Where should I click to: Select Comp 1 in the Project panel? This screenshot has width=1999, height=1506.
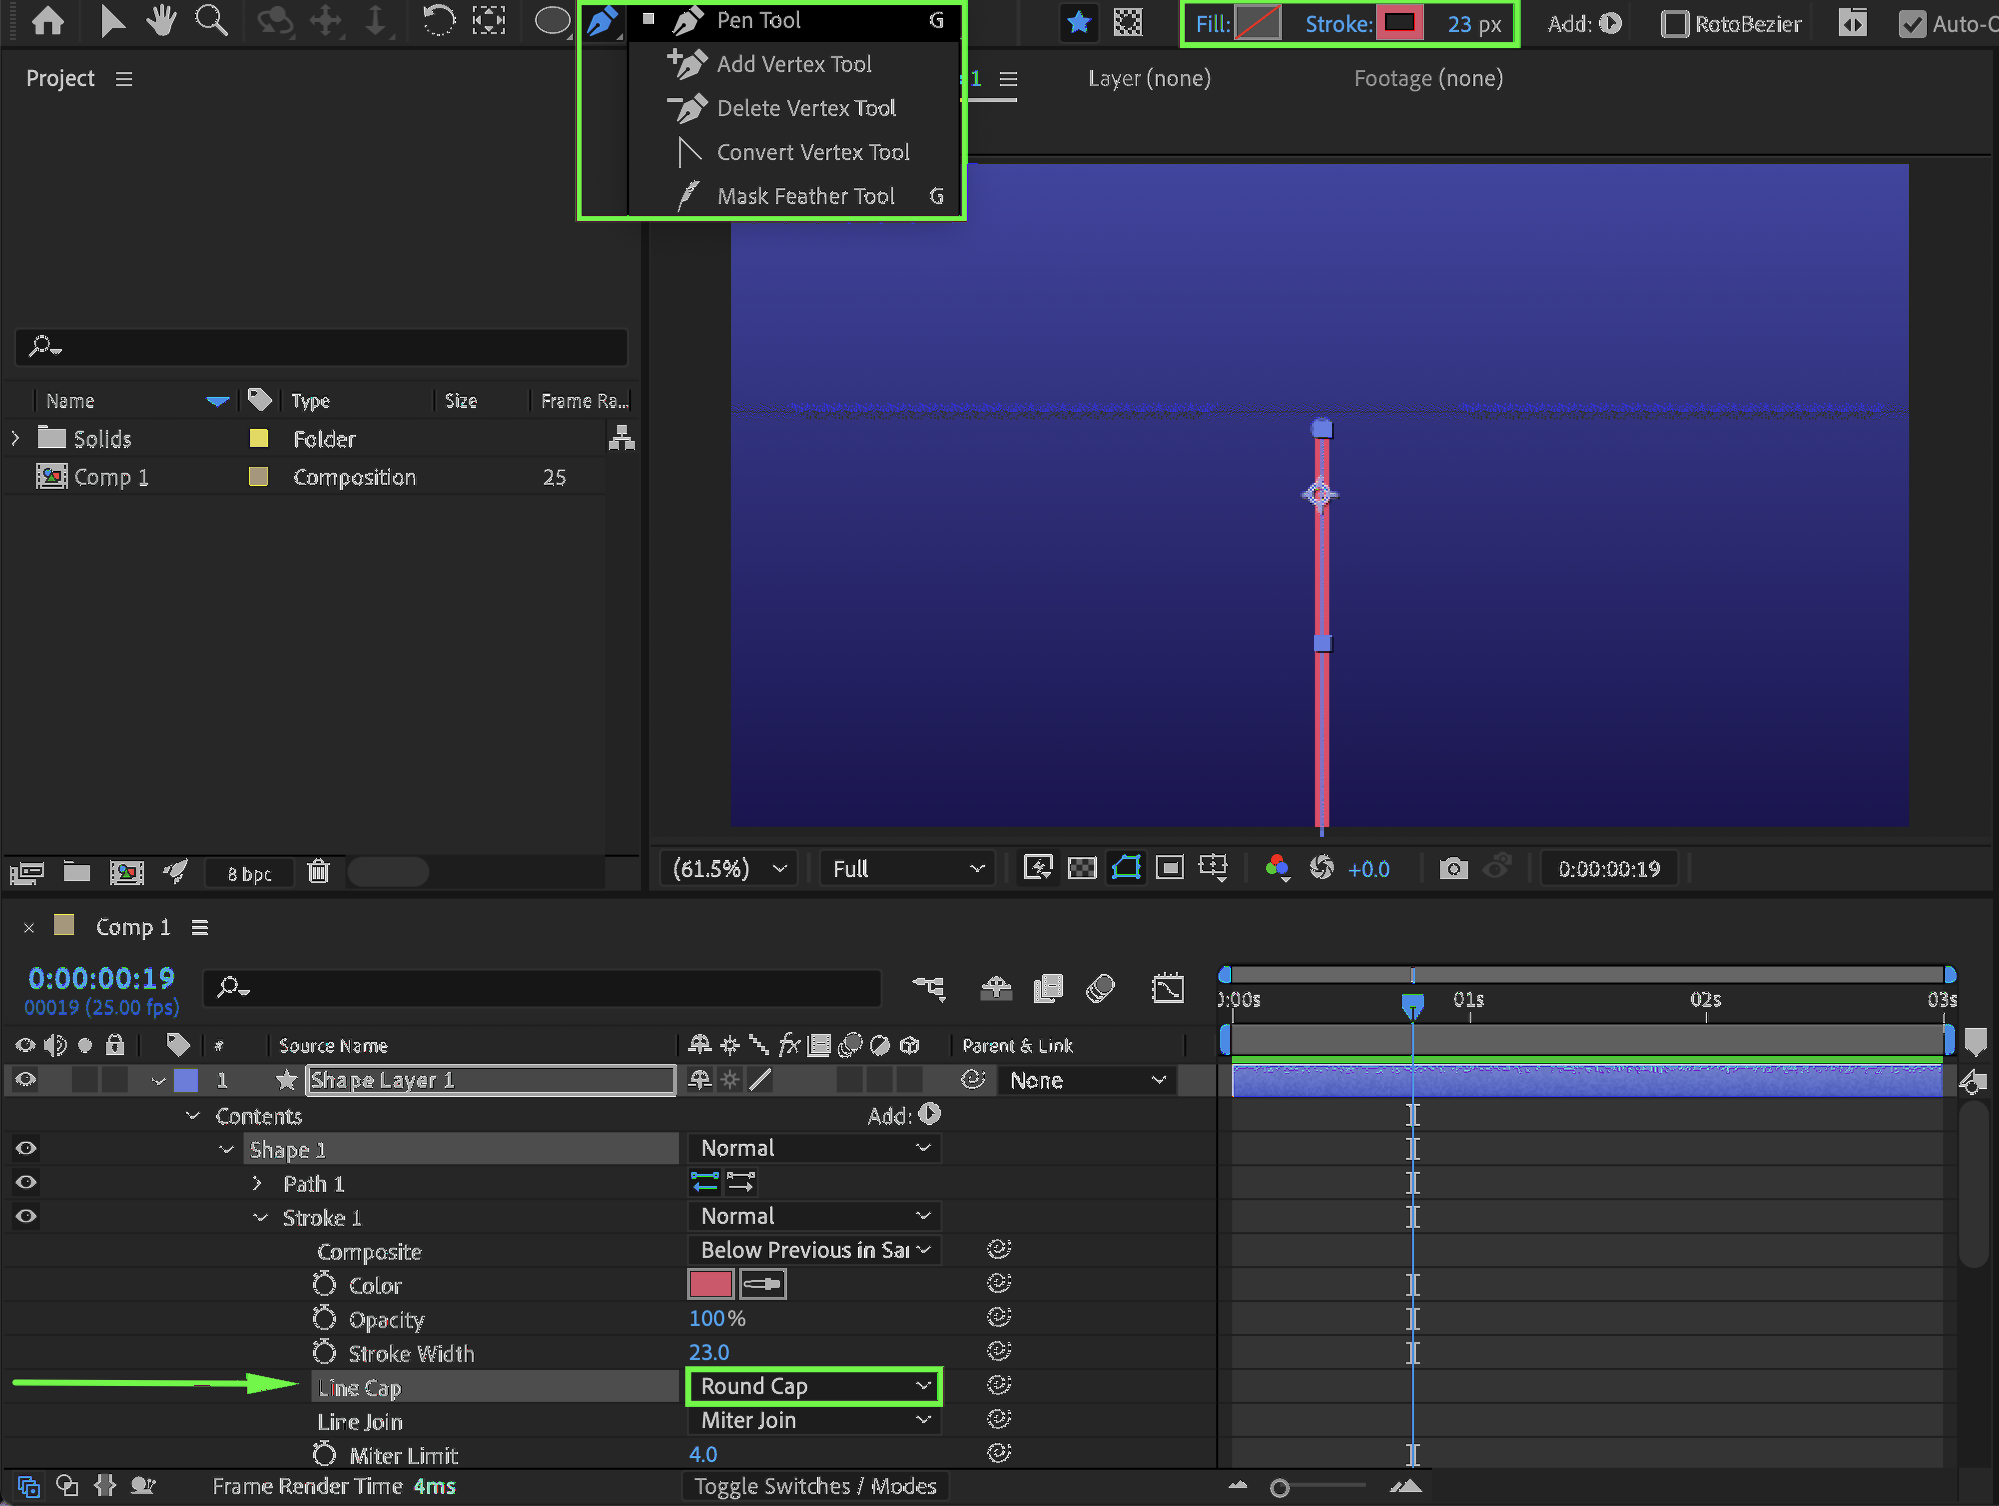[x=111, y=477]
